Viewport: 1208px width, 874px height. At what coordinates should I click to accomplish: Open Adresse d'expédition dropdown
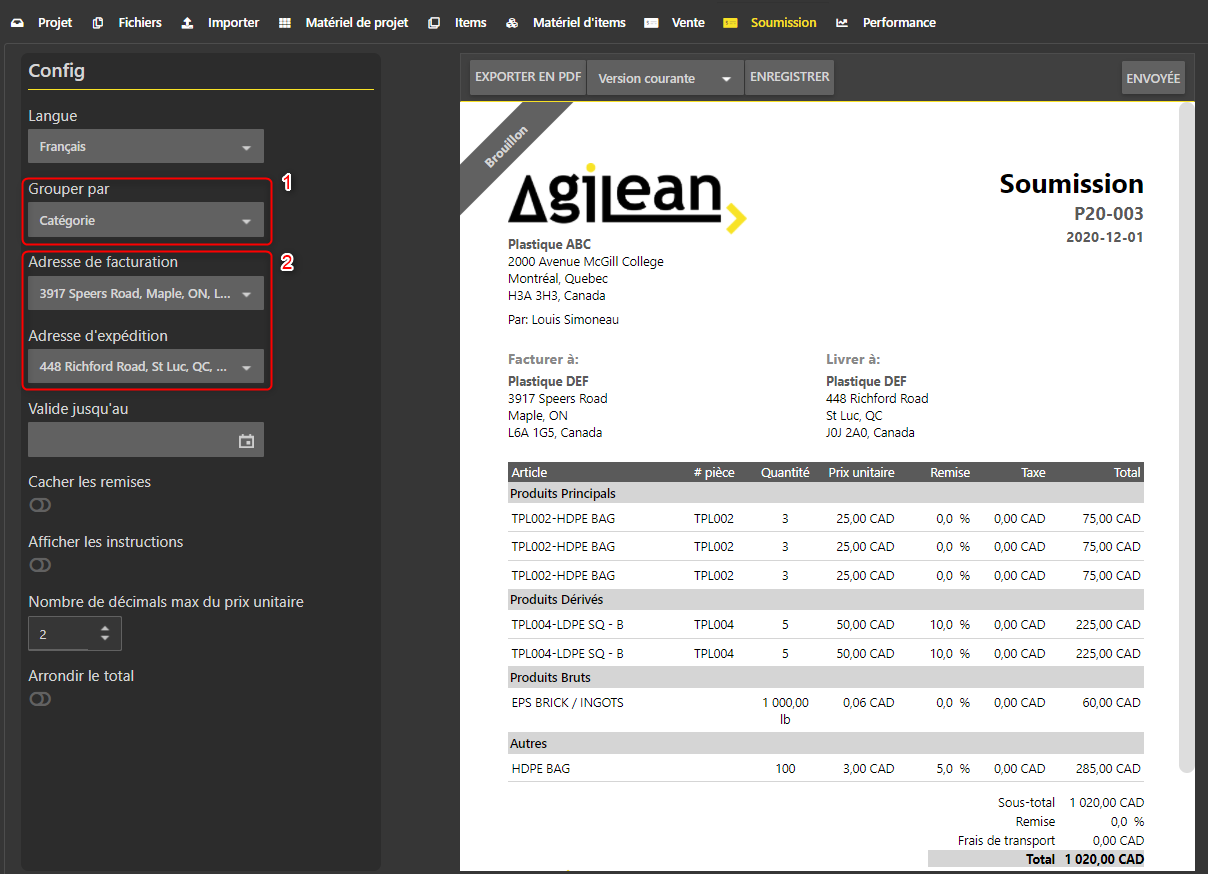pyautogui.click(x=146, y=366)
